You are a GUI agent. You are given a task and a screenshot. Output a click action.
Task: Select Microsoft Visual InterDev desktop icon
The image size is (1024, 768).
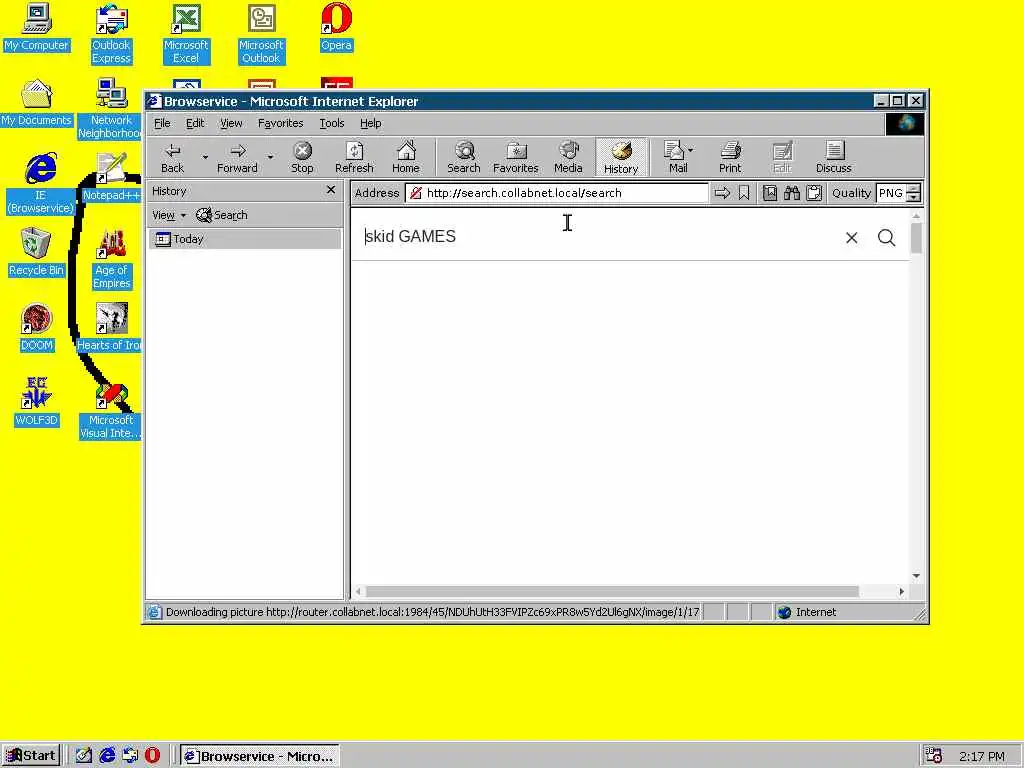(x=110, y=409)
